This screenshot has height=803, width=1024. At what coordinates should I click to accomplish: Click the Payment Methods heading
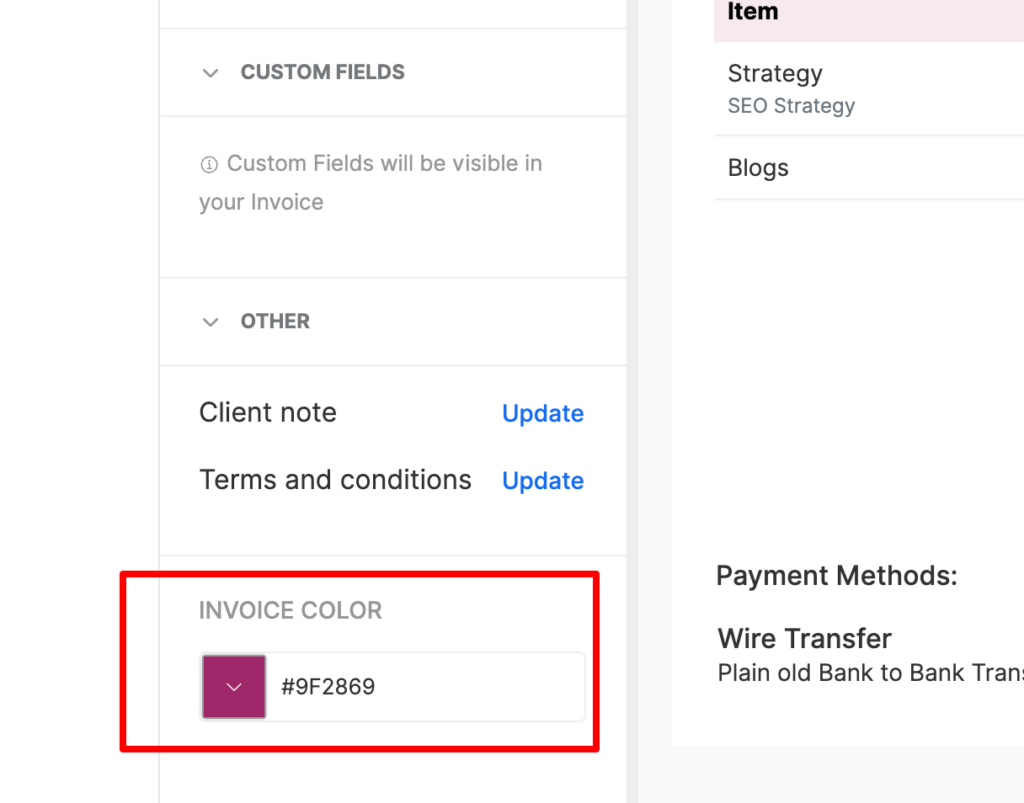click(836, 576)
